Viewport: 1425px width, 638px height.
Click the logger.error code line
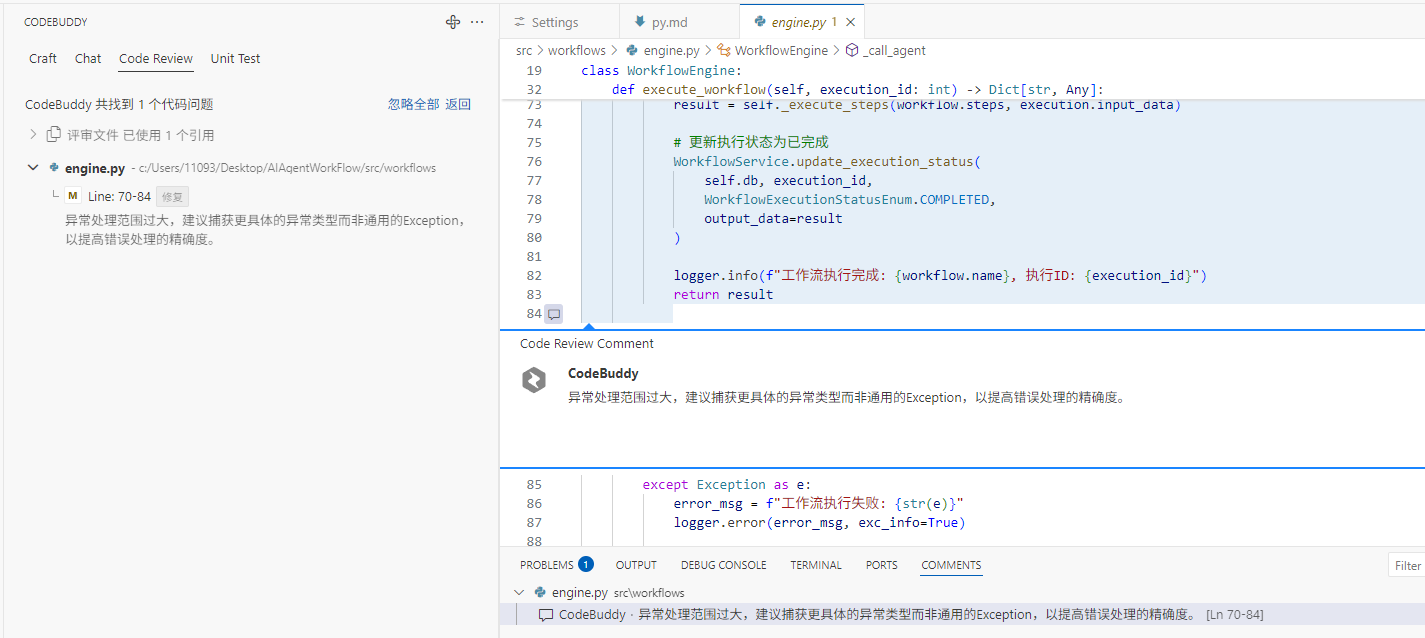819,522
